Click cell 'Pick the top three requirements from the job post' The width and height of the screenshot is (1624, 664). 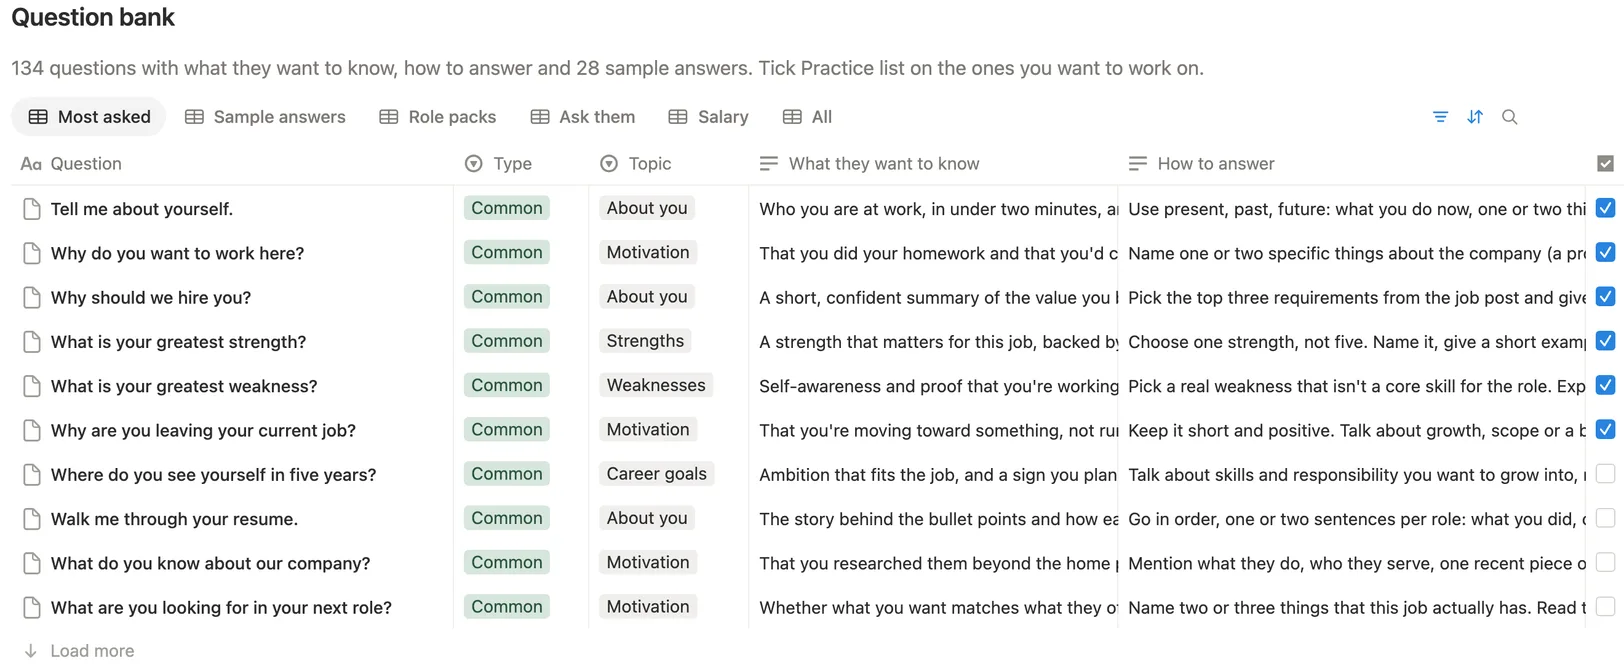(1353, 297)
